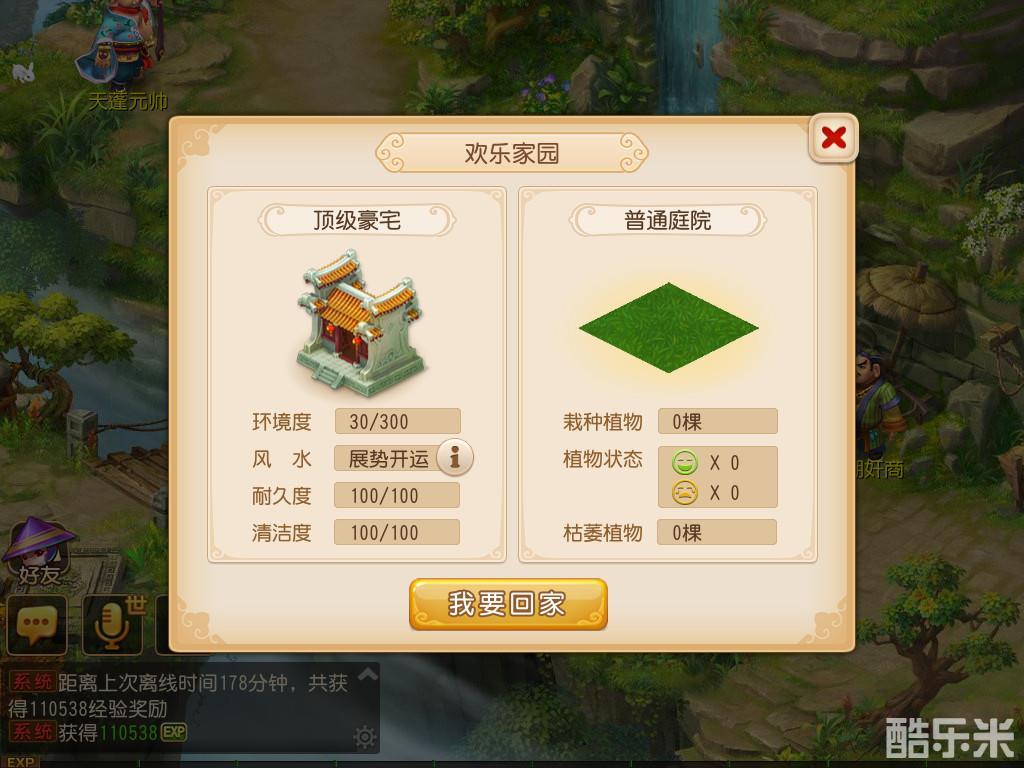Viewport: 1024px width, 768px height.
Task: Close the 欢乐家园 dialog with red X
Action: tap(833, 138)
